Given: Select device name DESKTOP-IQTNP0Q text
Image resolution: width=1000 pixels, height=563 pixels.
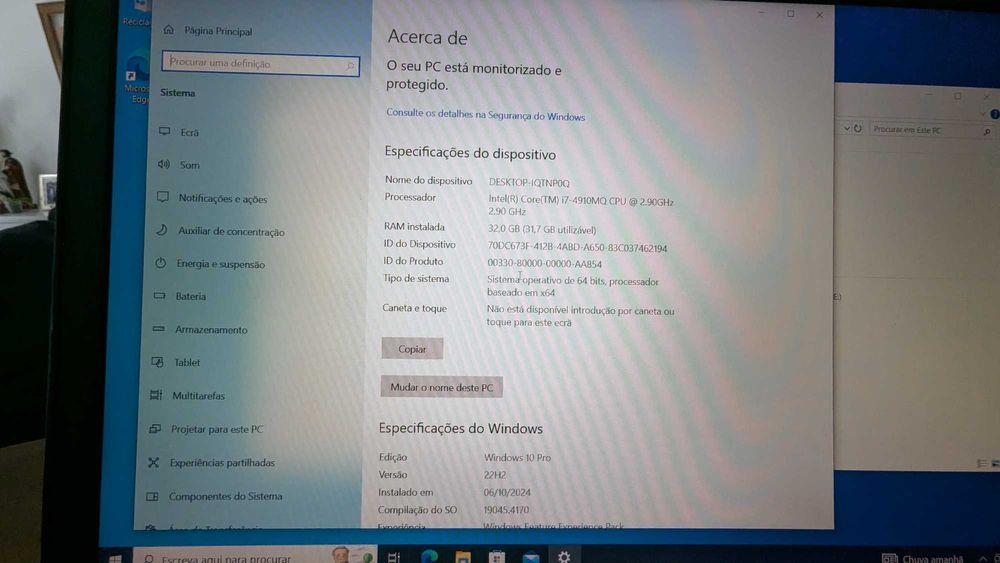Looking at the screenshot, I should point(529,182).
